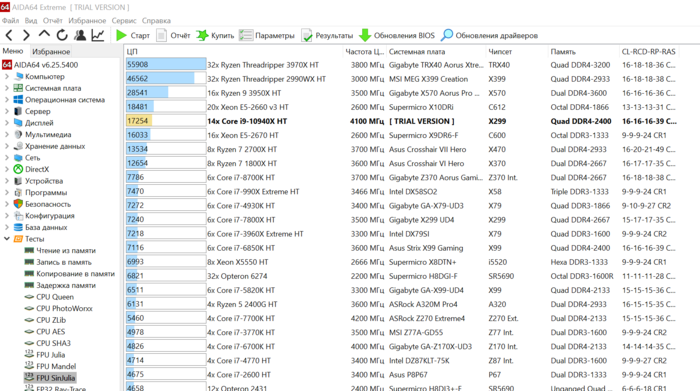The width and height of the screenshot is (700, 391).
Task: Select the CPU AES test
Action: 50,332
